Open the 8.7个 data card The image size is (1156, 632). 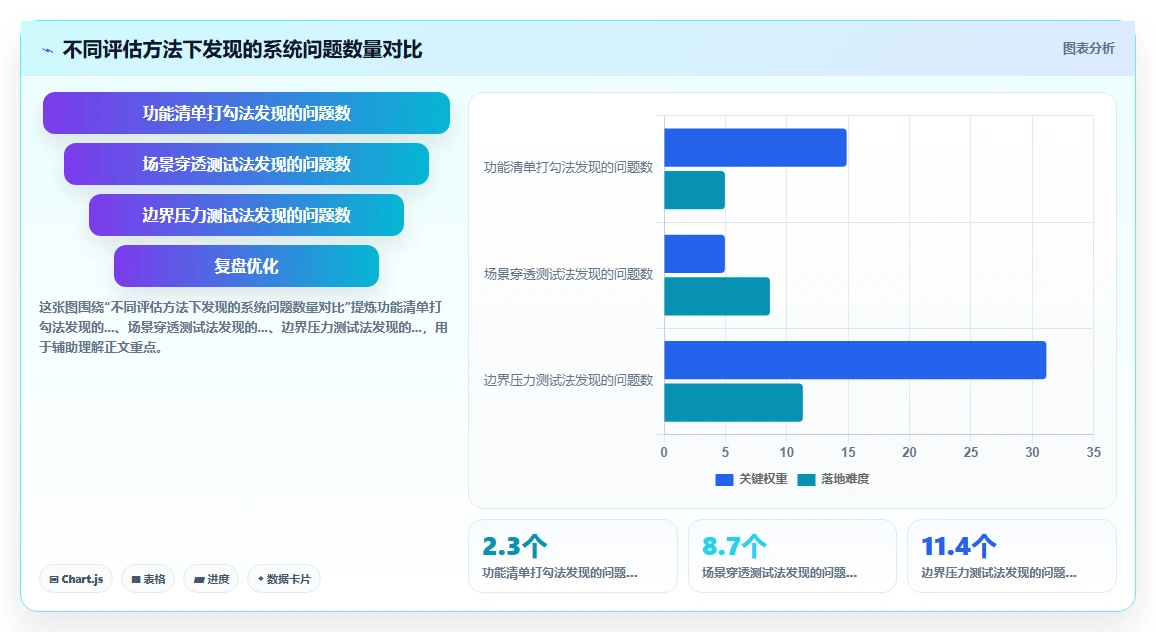[x=793, y=556]
